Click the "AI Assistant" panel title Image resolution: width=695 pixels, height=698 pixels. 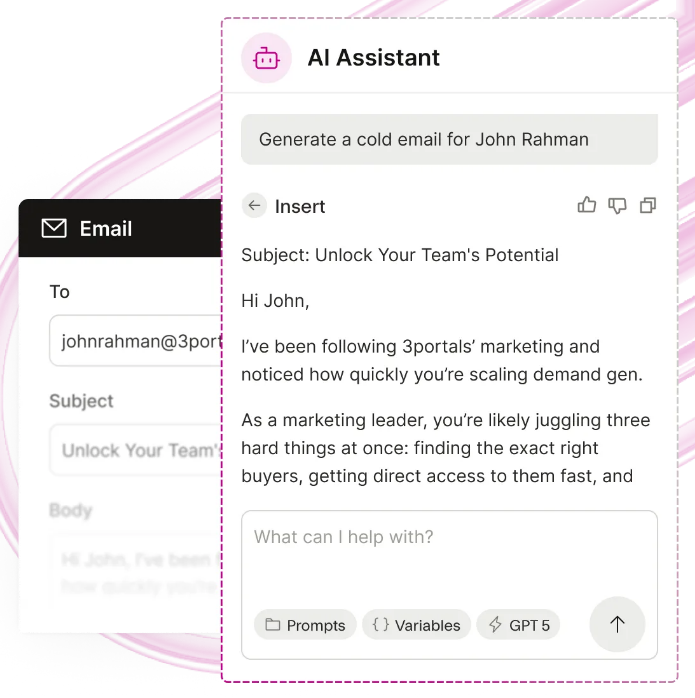click(x=374, y=58)
